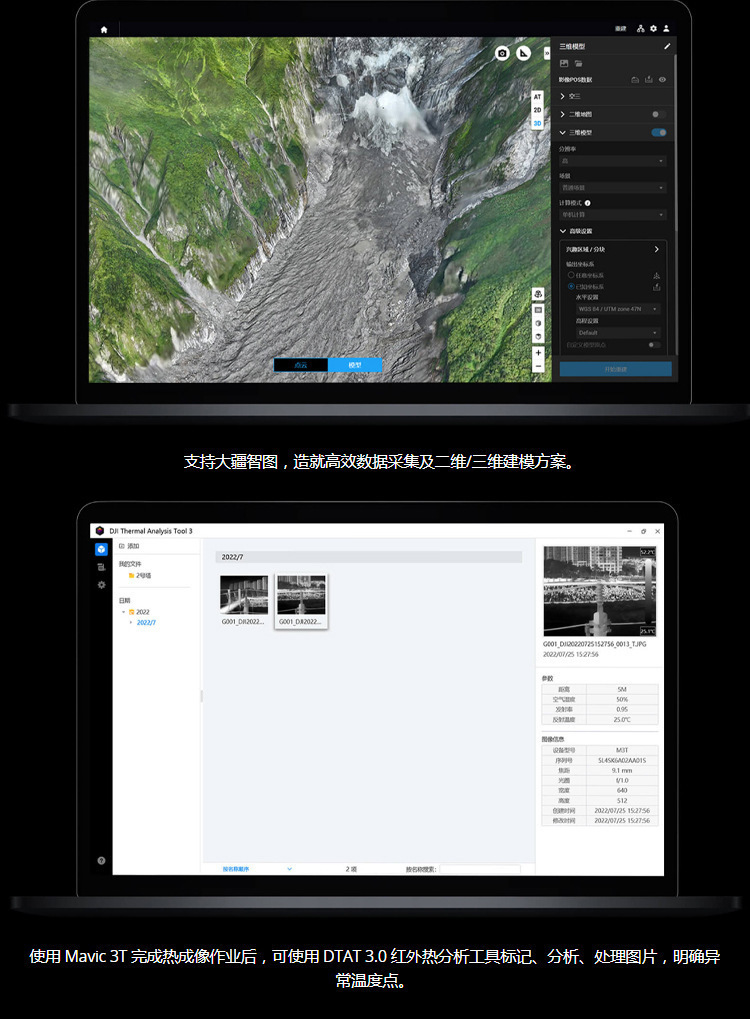The width and height of the screenshot is (750, 1019).
Task: Select the 任意坐标系 radio option
Action: pyautogui.click(x=571, y=275)
